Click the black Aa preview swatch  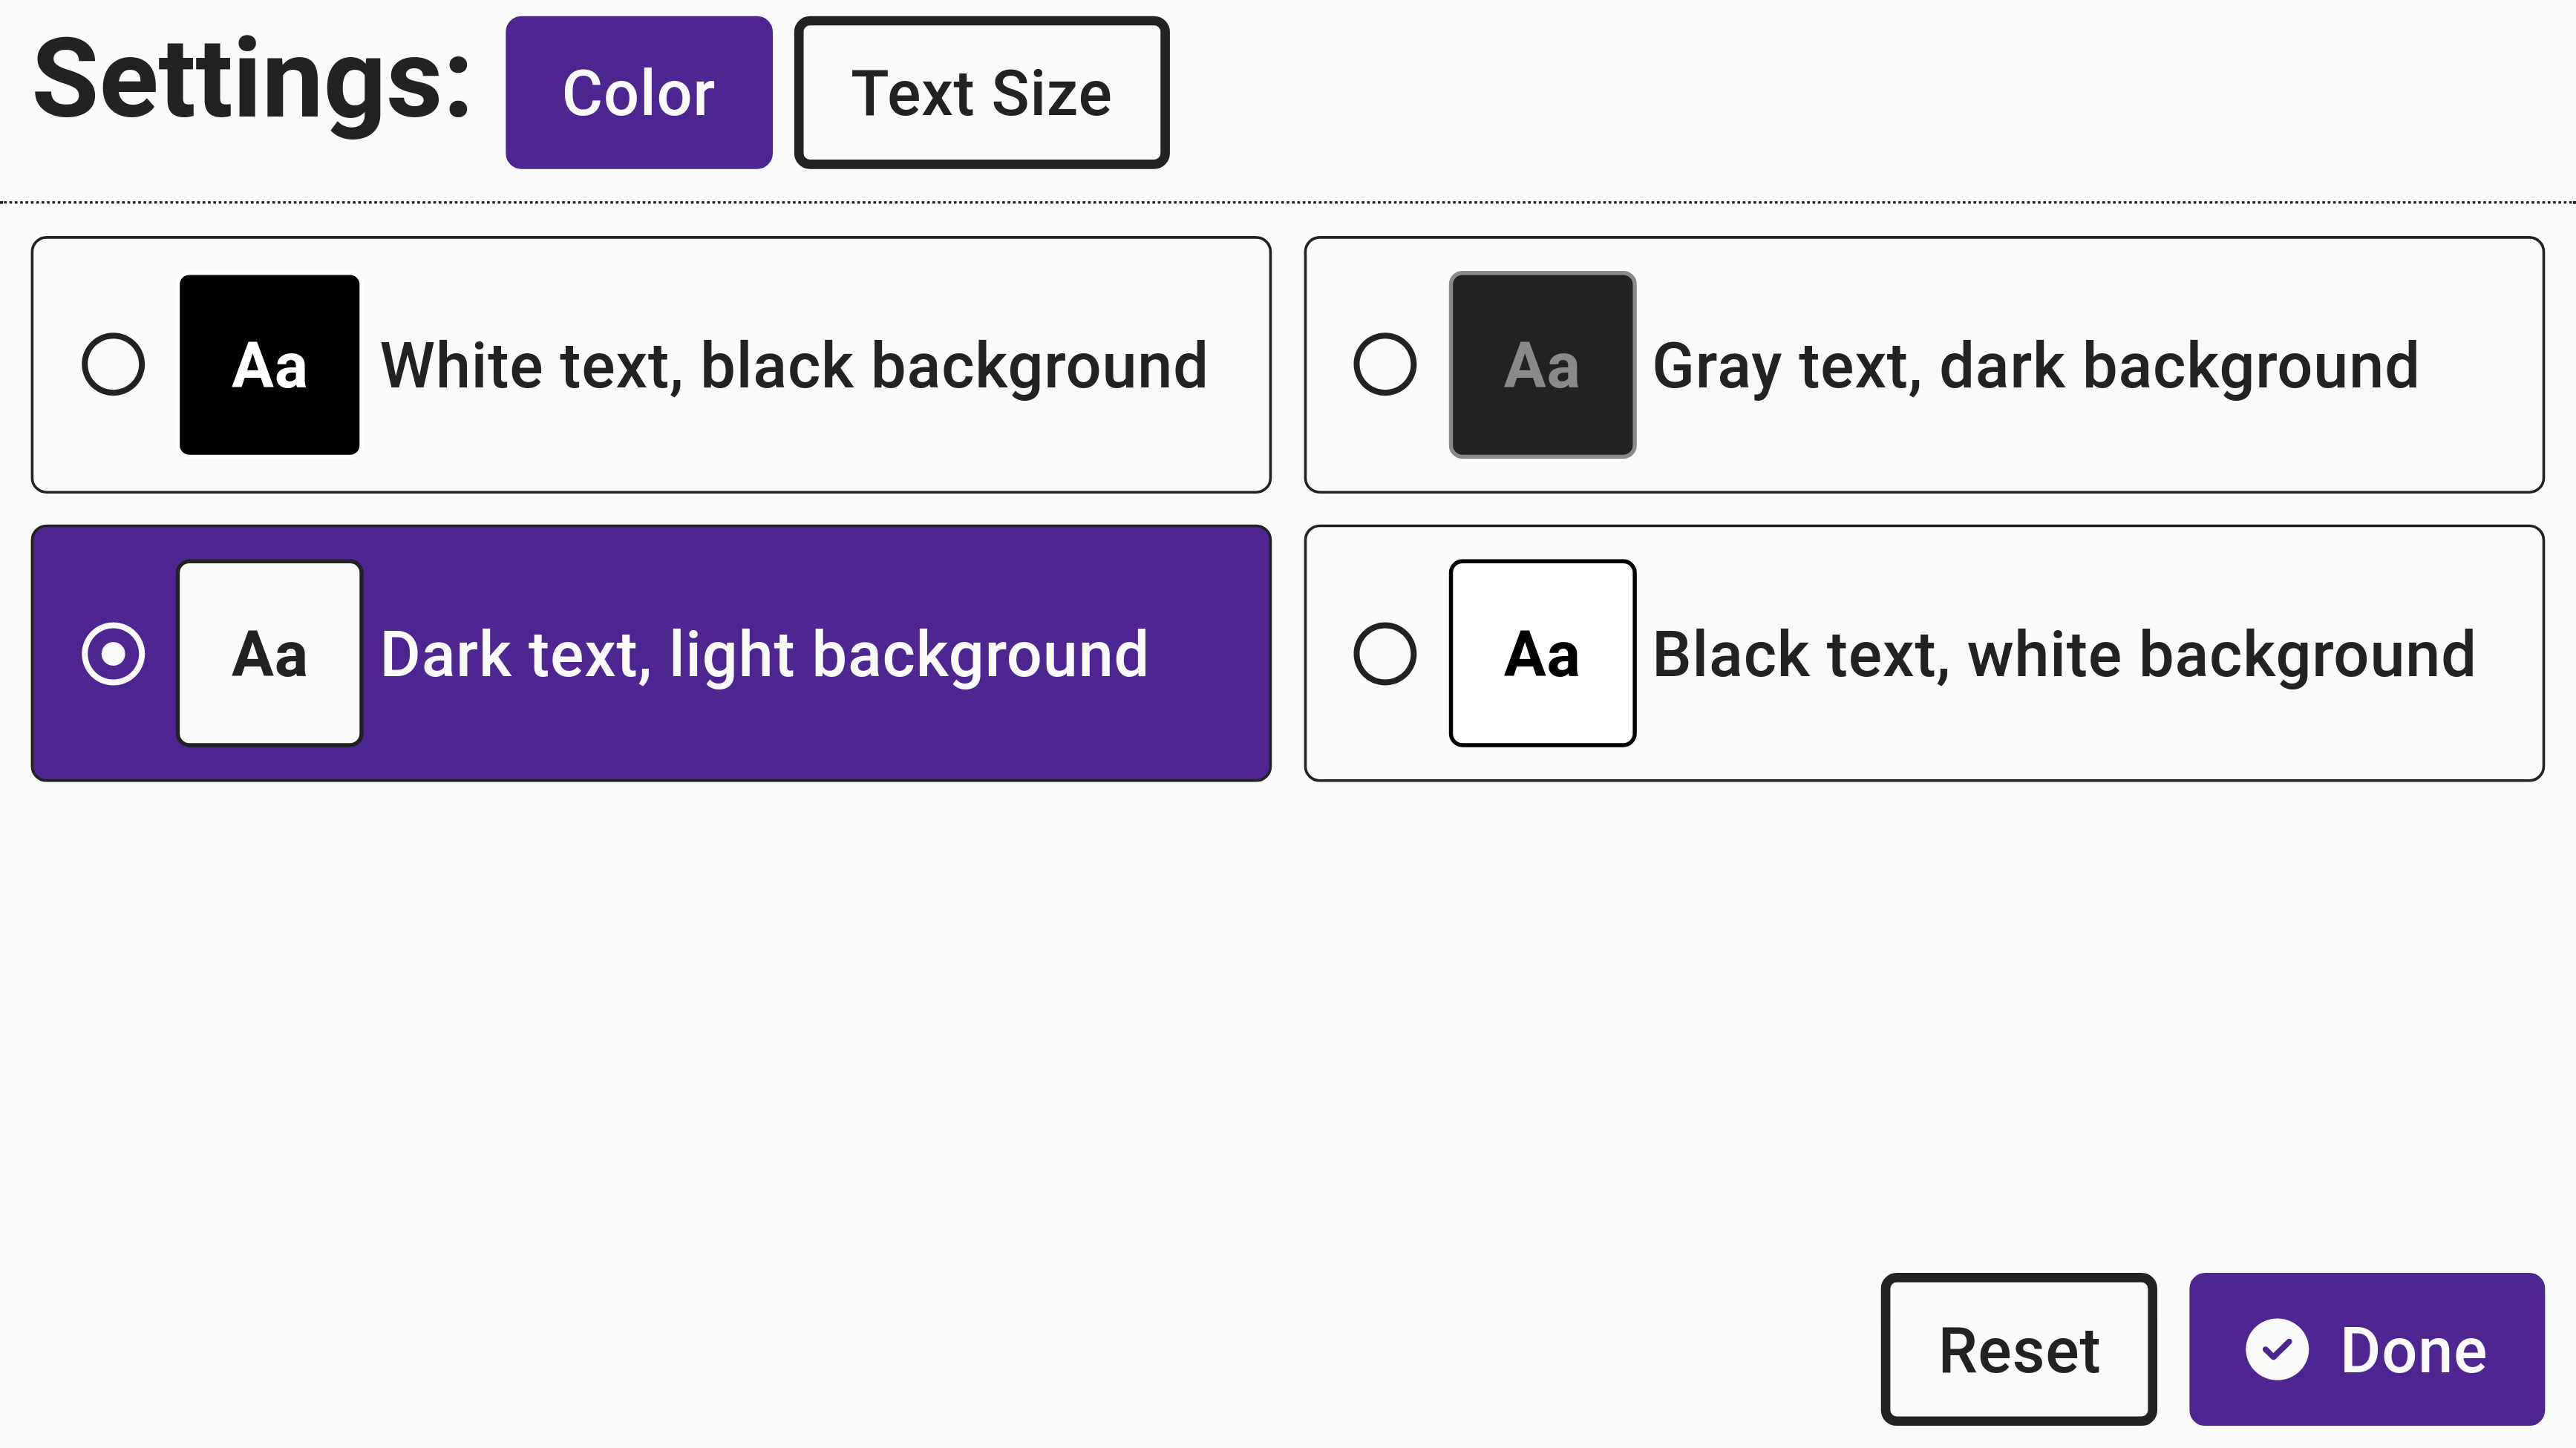point(269,364)
